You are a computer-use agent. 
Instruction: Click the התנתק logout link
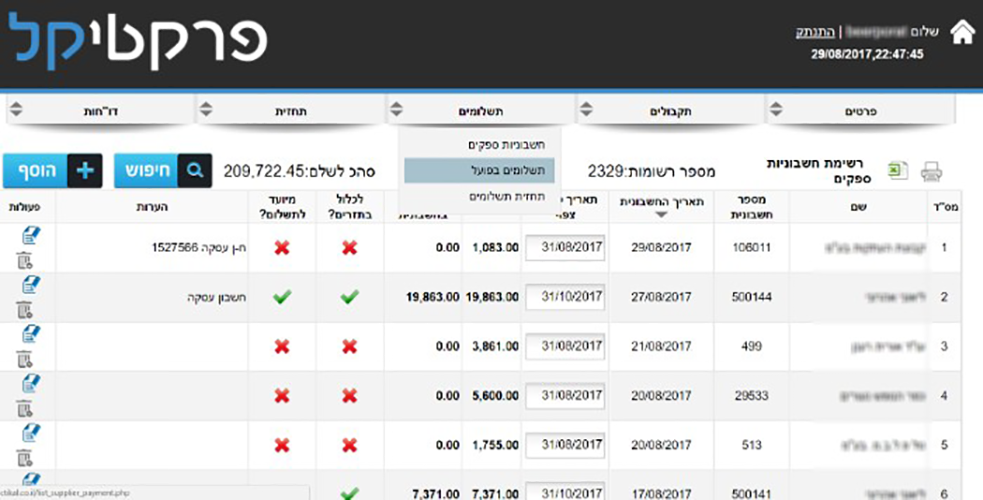click(815, 32)
